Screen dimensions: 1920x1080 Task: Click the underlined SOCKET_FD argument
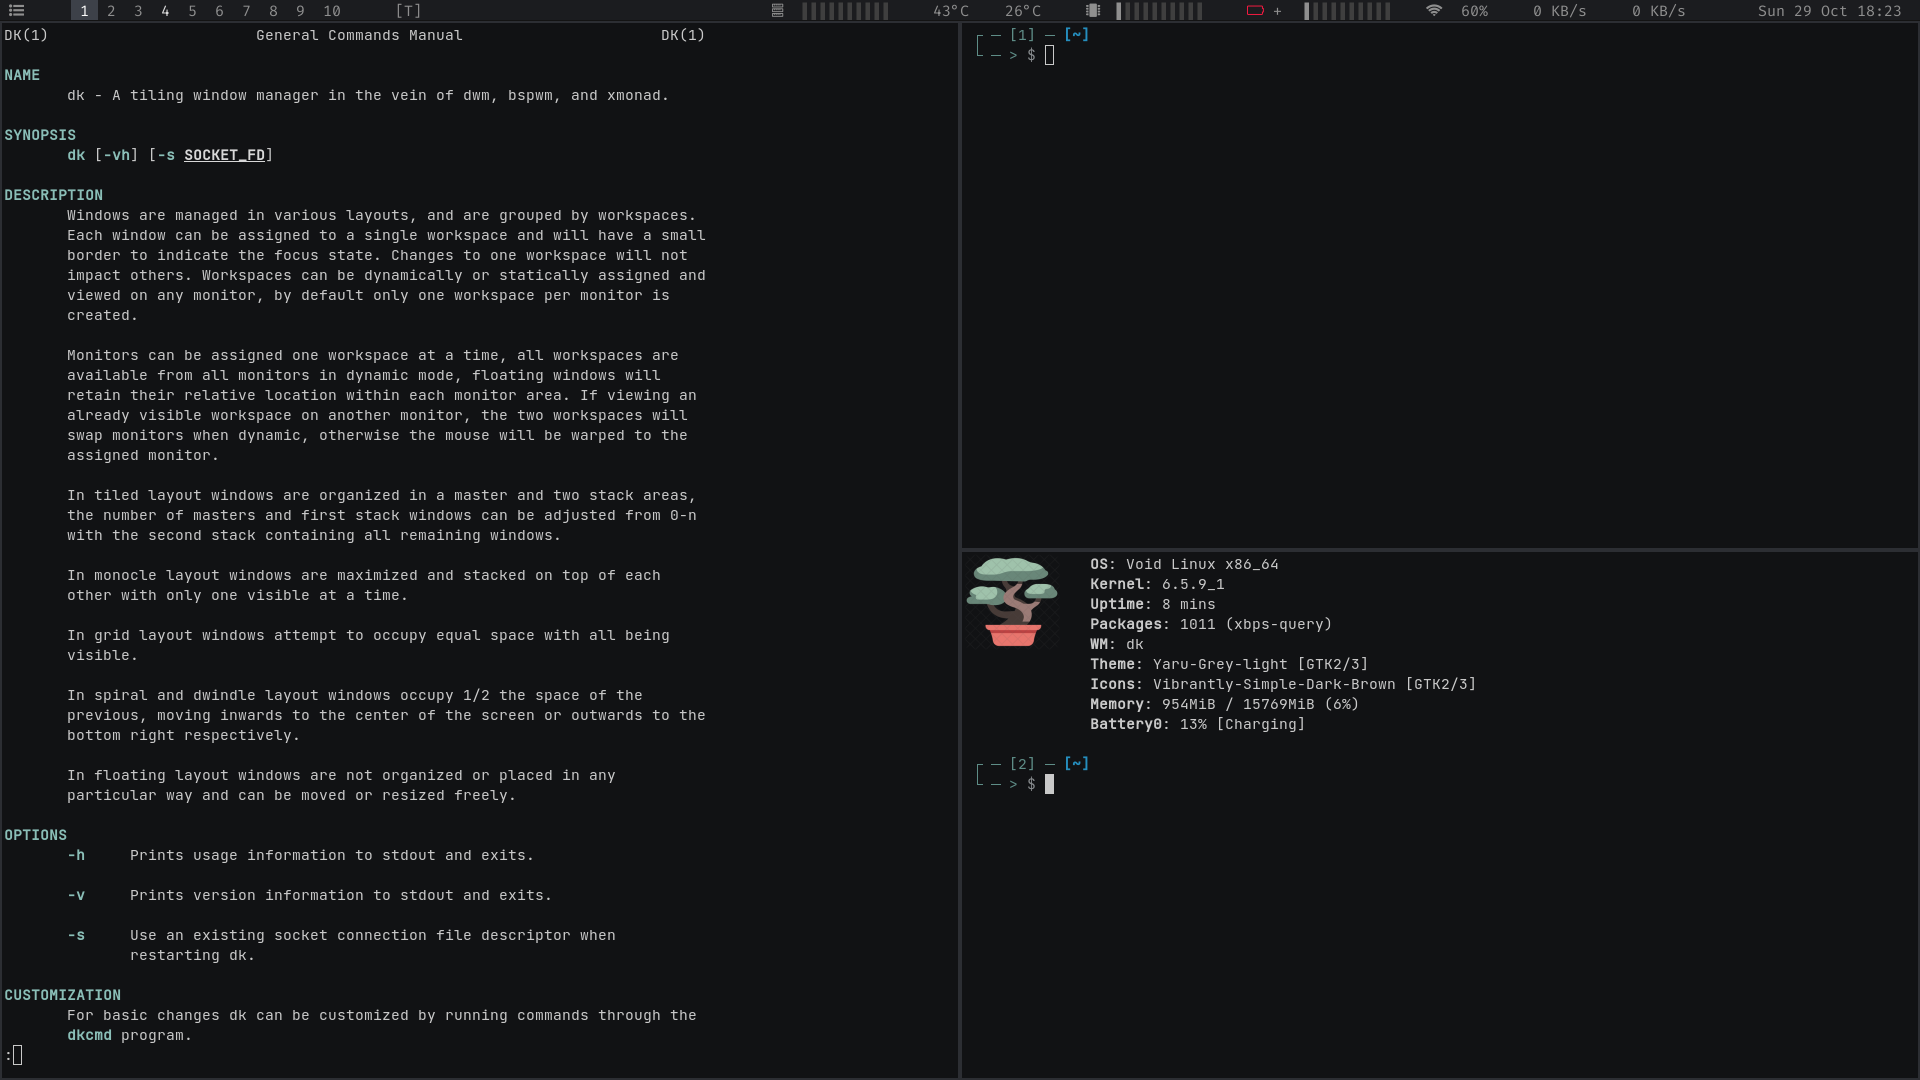[224, 155]
